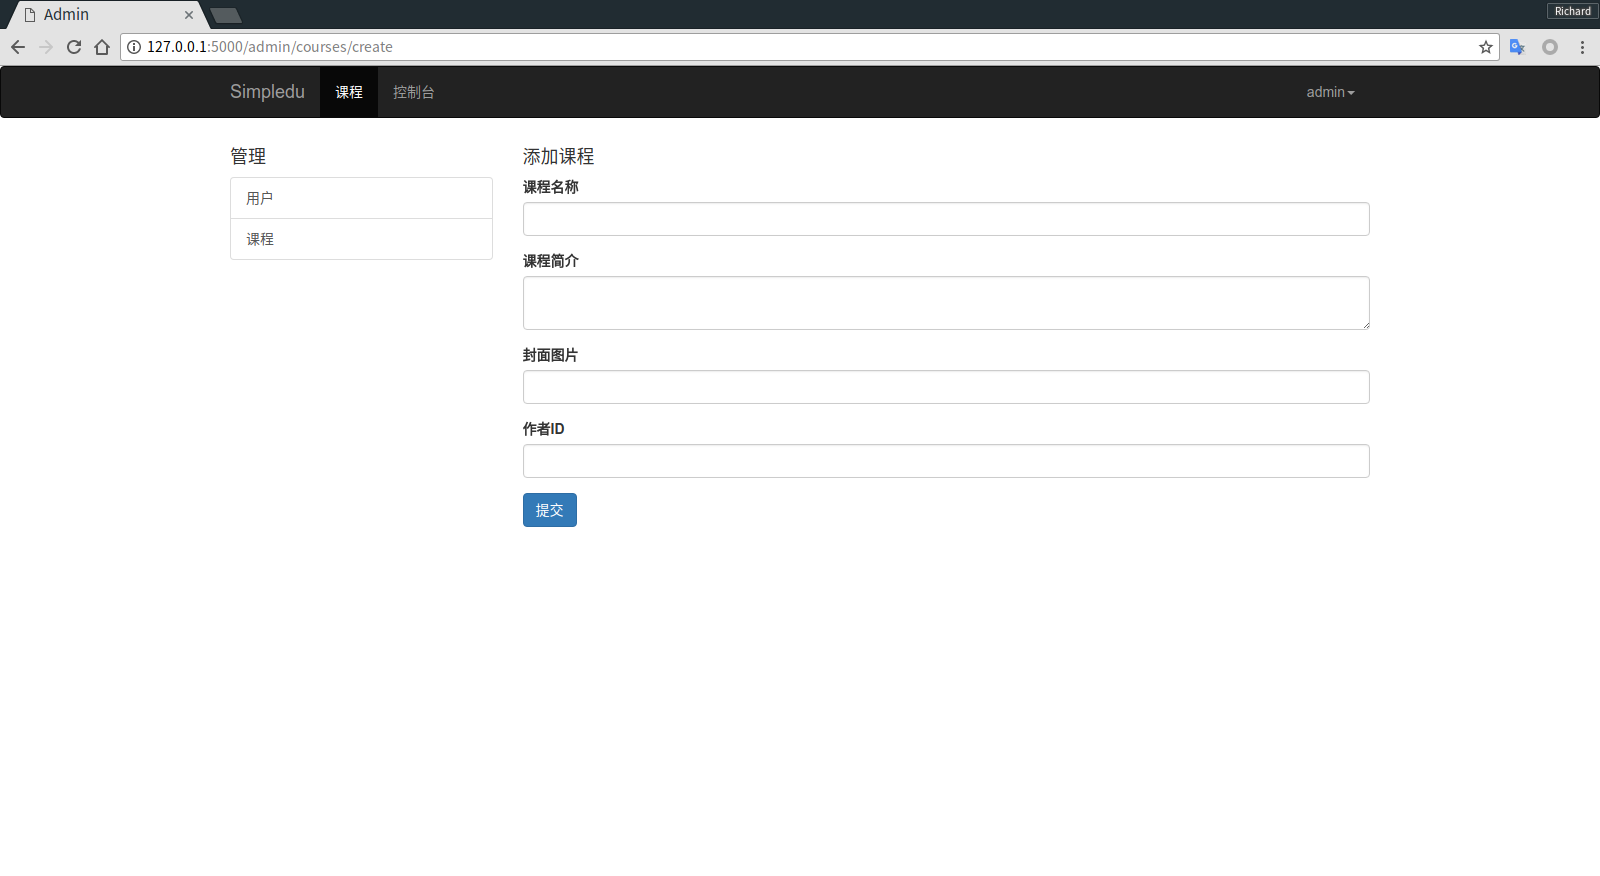Focus the URL address bar

[810, 47]
